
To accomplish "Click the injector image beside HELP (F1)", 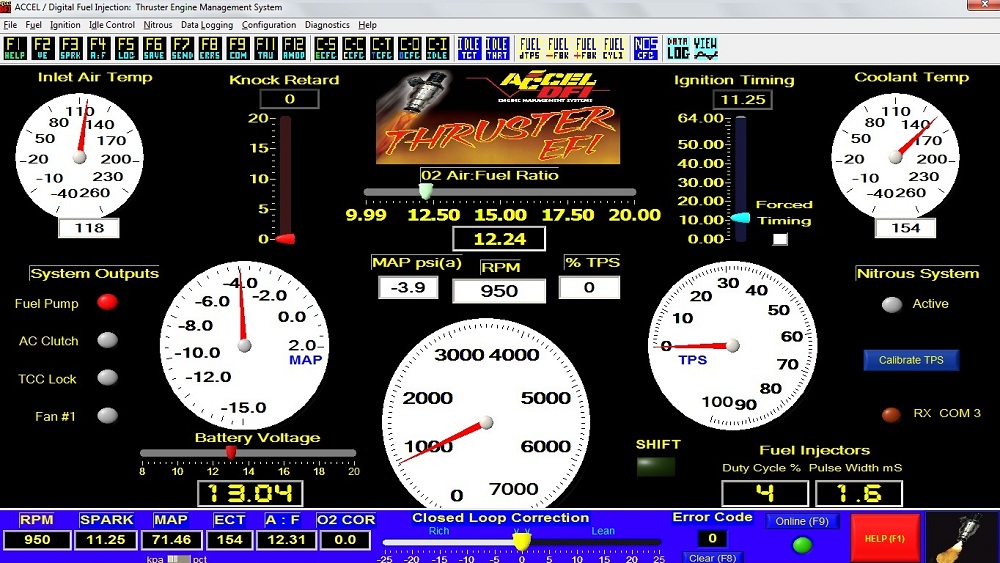I will click(x=962, y=537).
